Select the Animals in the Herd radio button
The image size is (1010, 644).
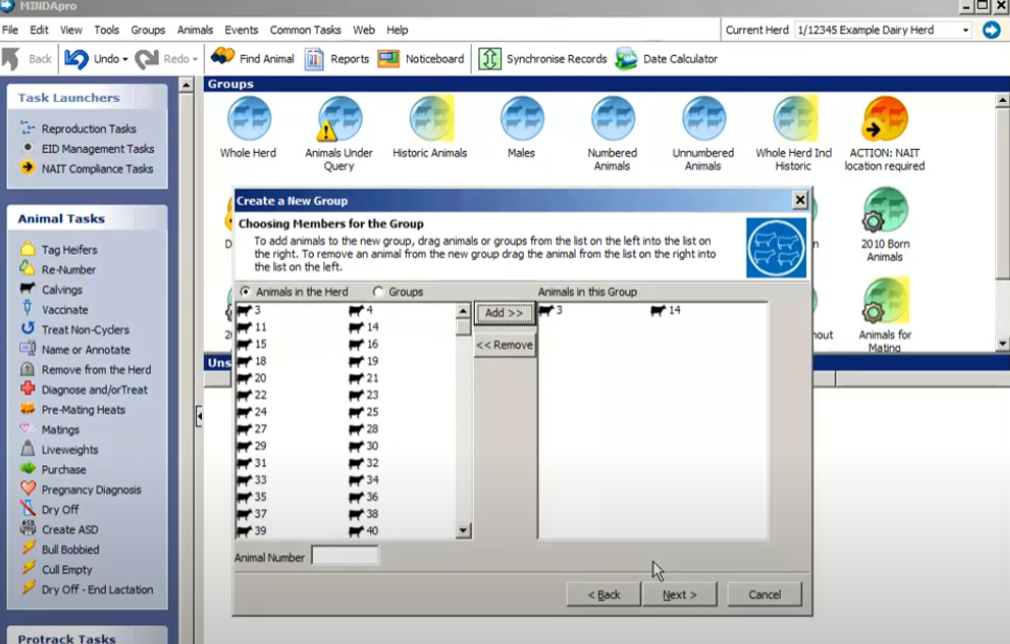tap(245, 291)
